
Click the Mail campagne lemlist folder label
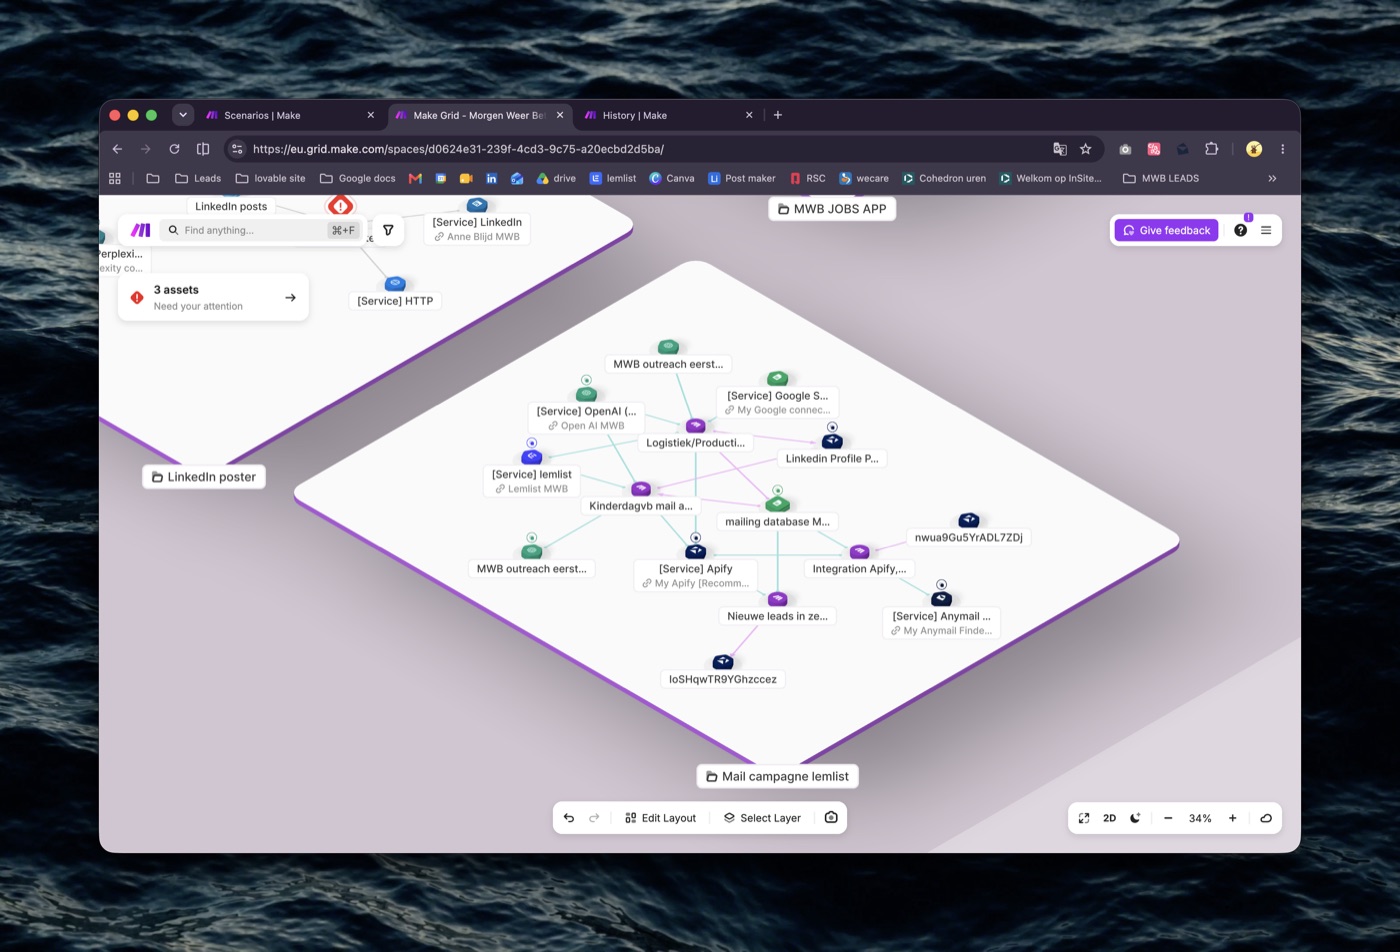pos(778,776)
